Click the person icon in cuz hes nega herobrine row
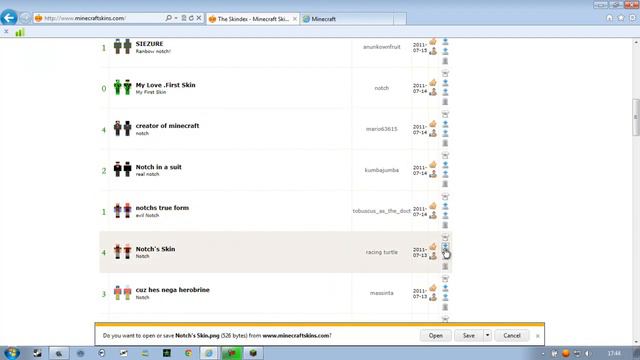Screen dimensions: 640x360 [x=433, y=297]
